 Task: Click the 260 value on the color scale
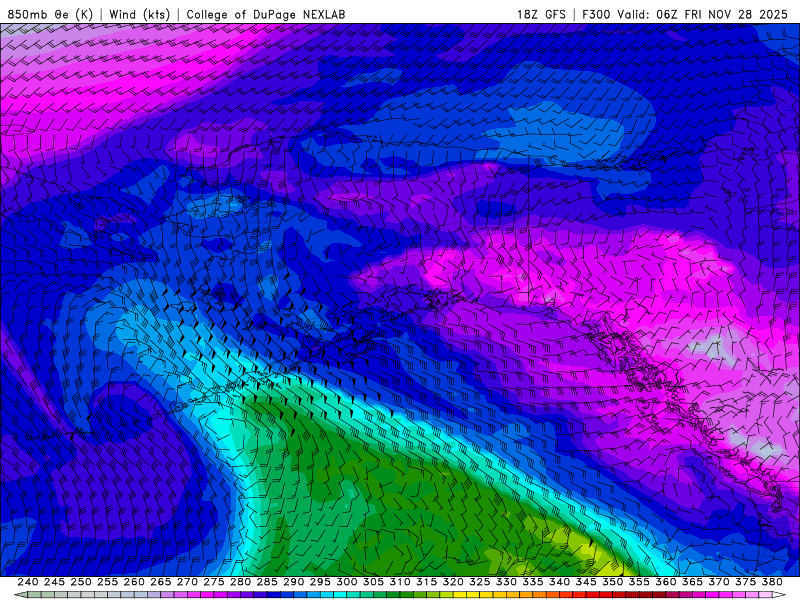click(x=134, y=582)
